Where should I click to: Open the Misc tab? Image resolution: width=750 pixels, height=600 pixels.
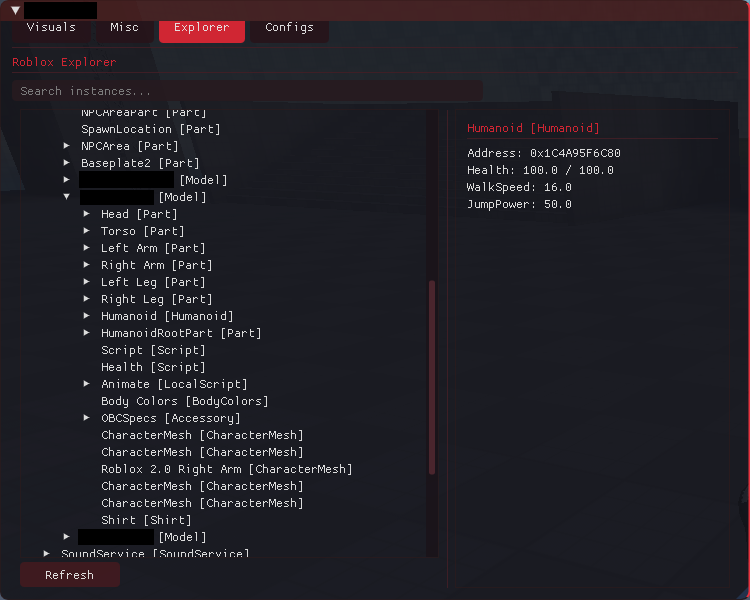(124, 27)
